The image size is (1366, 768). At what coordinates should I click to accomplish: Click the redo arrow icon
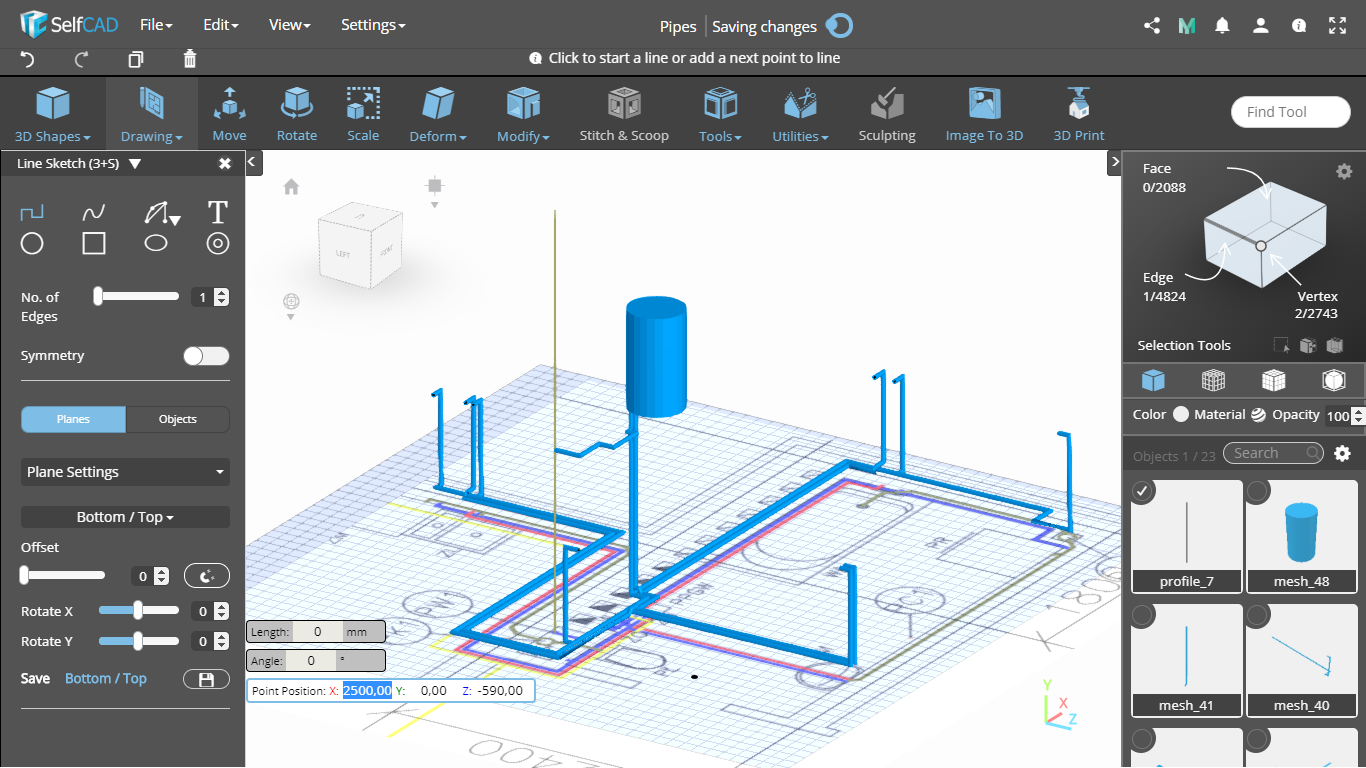point(82,60)
